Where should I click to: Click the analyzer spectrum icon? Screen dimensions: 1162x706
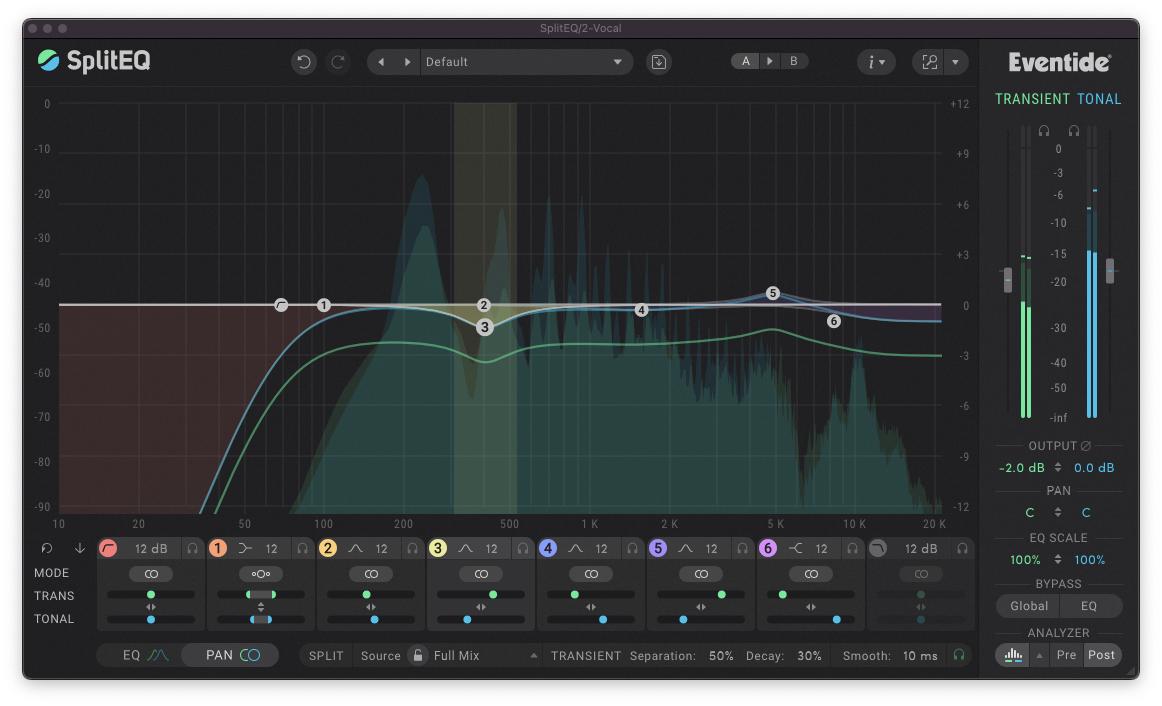pyautogui.click(x=1013, y=655)
